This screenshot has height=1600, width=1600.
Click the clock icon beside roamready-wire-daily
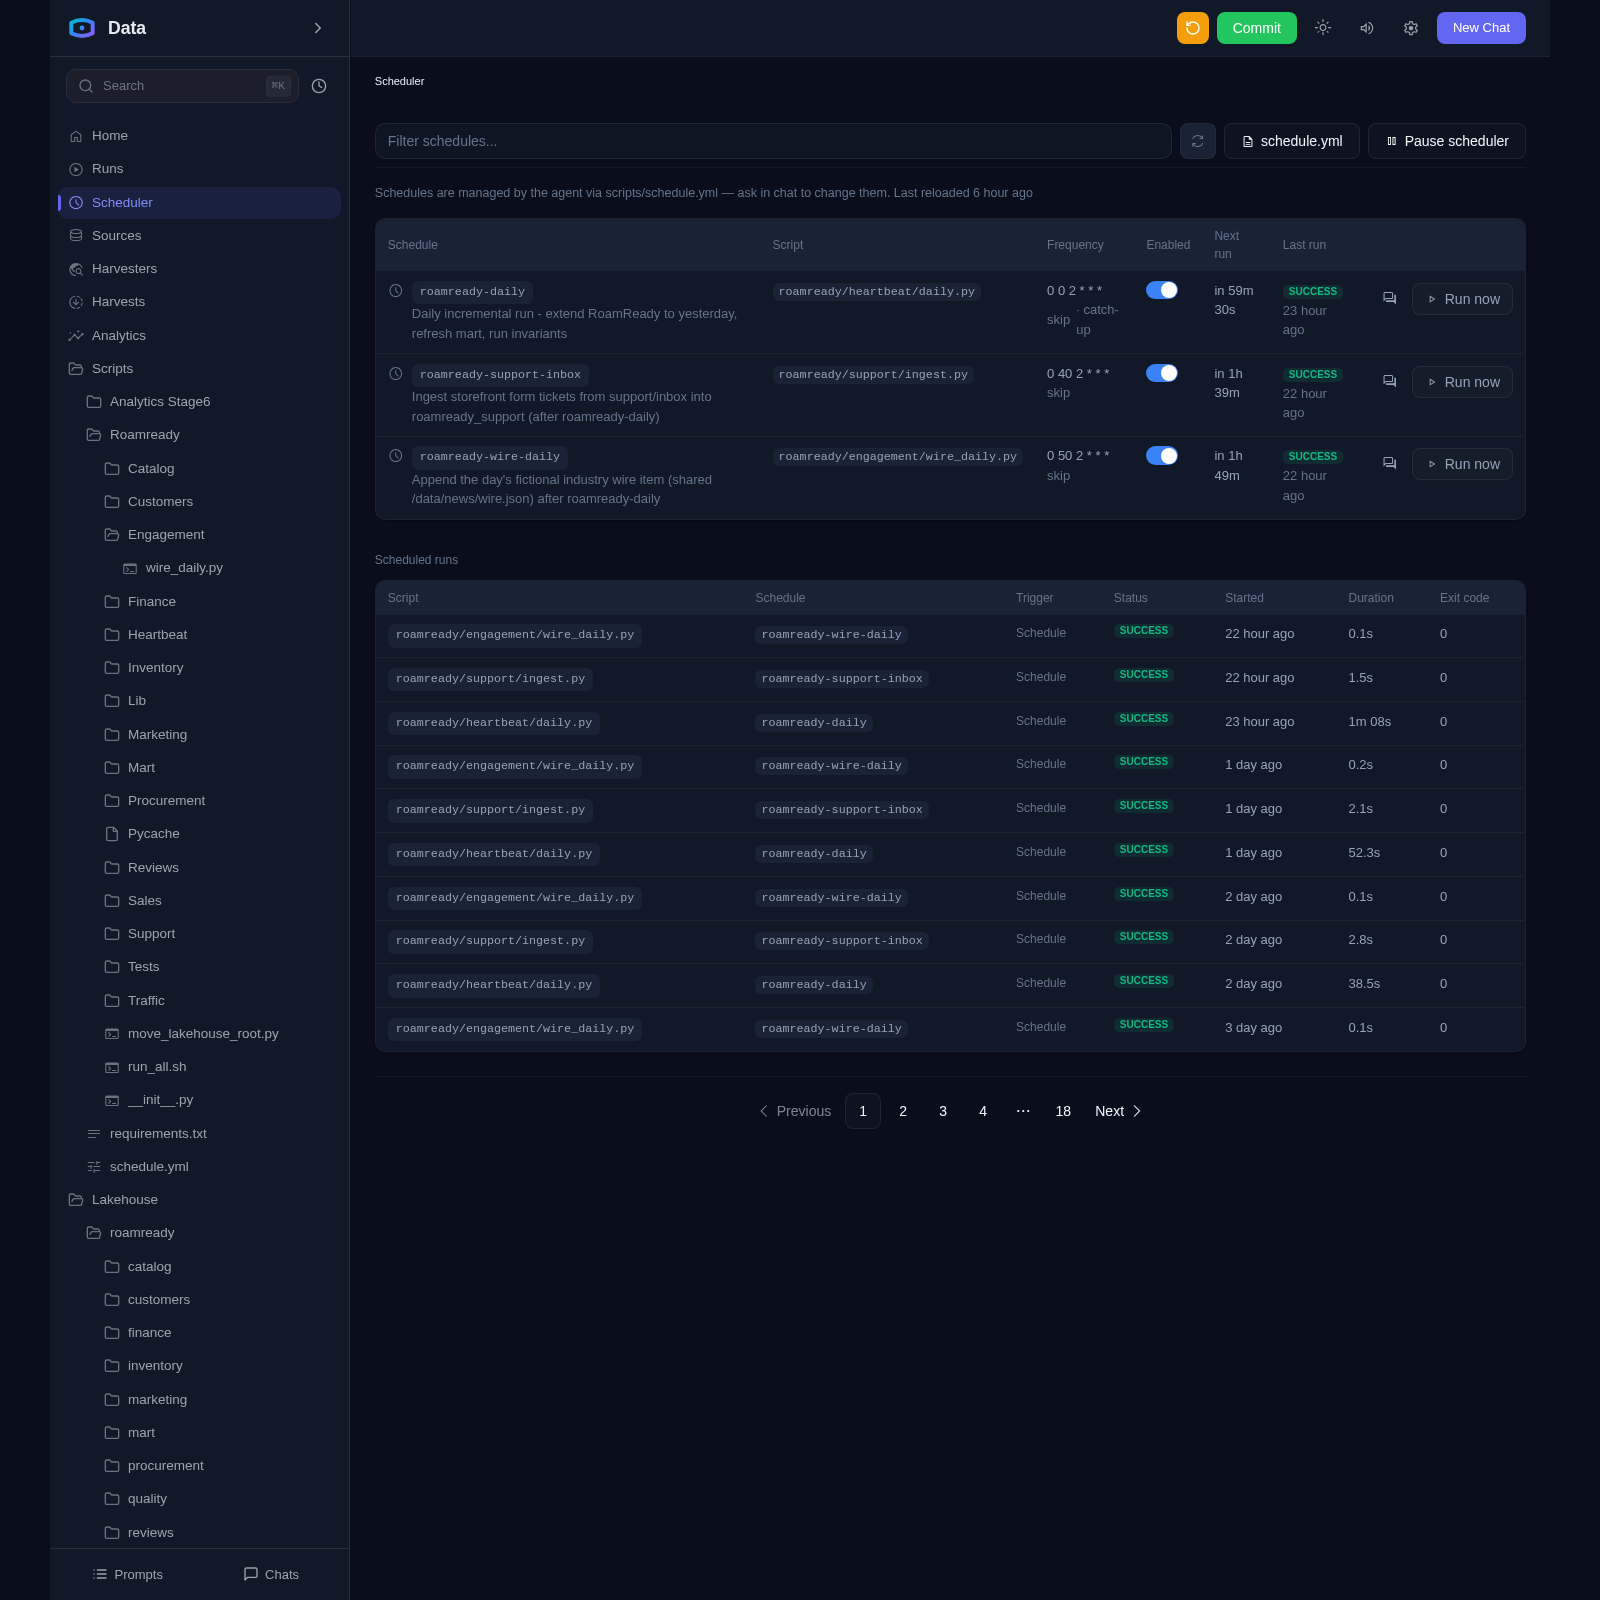pos(396,456)
